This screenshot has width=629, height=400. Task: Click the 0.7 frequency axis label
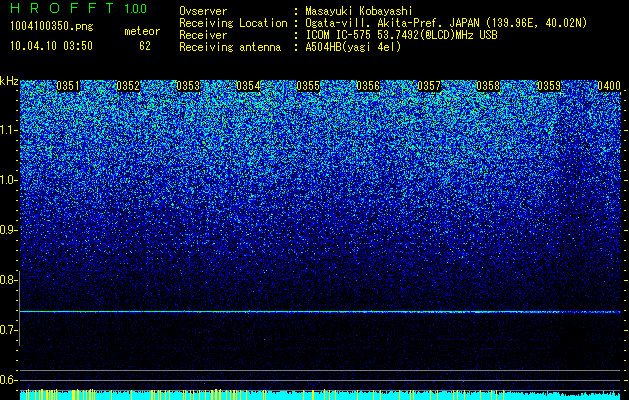7,330
